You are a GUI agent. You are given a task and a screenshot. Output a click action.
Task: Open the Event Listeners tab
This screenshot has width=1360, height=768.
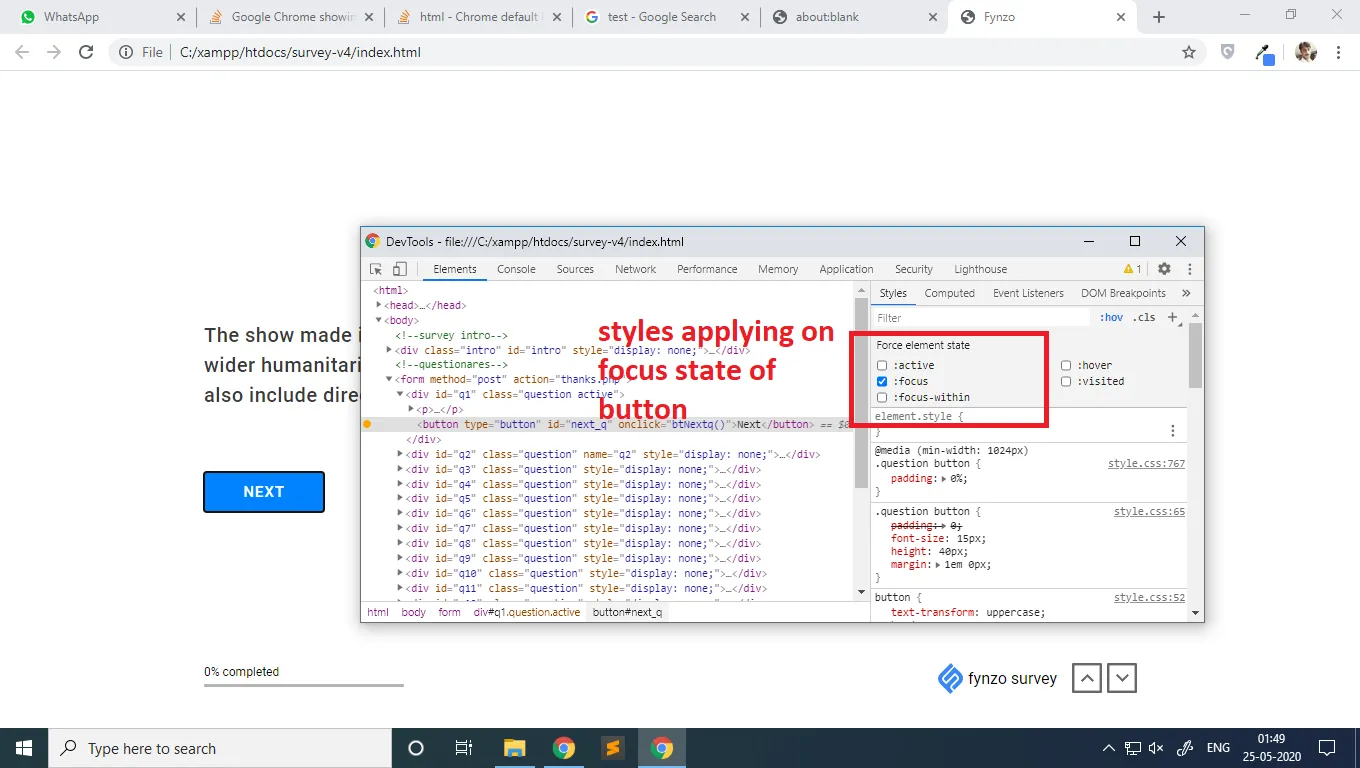[1028, 293]
